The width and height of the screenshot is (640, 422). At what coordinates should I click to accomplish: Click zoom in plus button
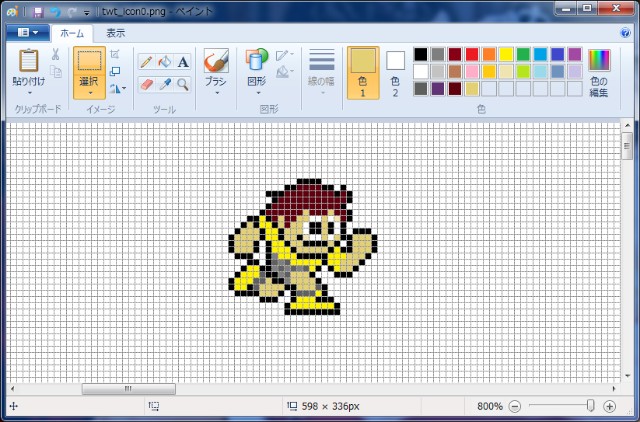click(x=609, y=406)
